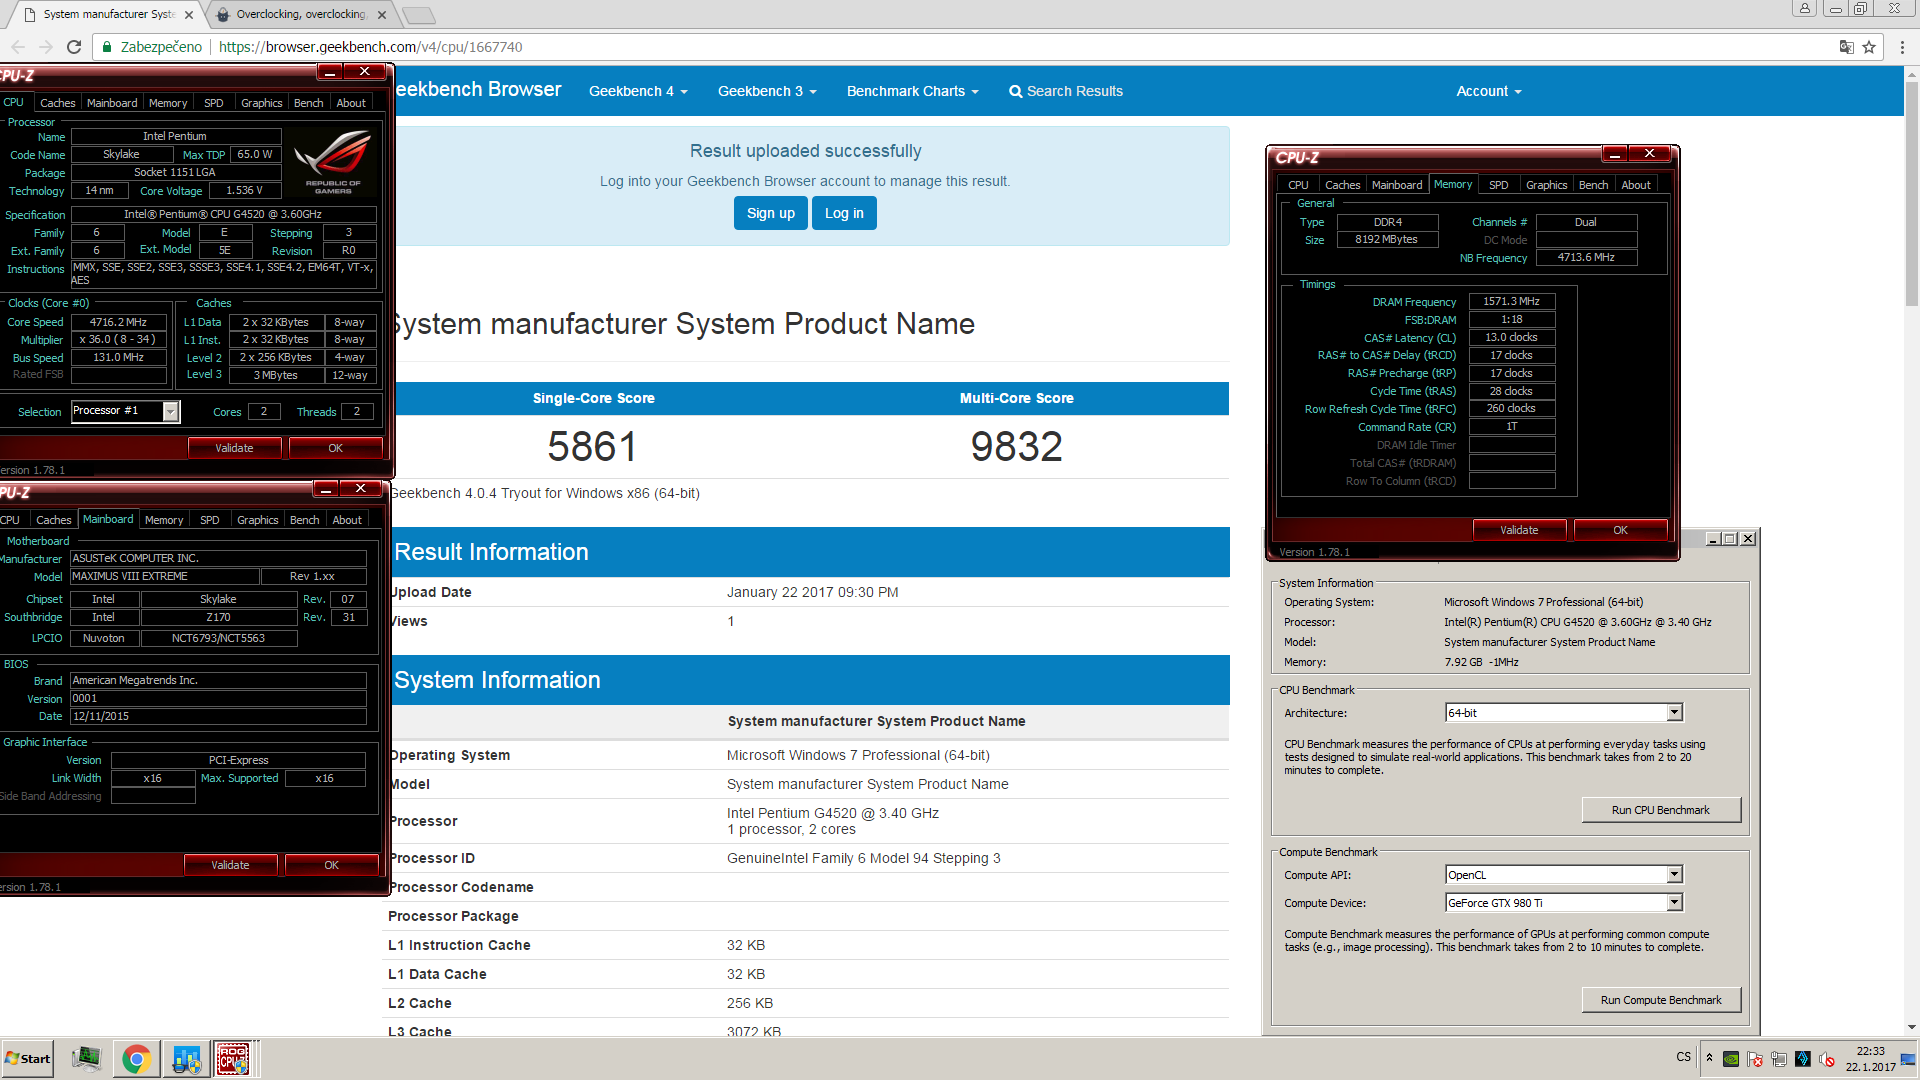Open the Chrome three-dot menu

coord(1902,47)
